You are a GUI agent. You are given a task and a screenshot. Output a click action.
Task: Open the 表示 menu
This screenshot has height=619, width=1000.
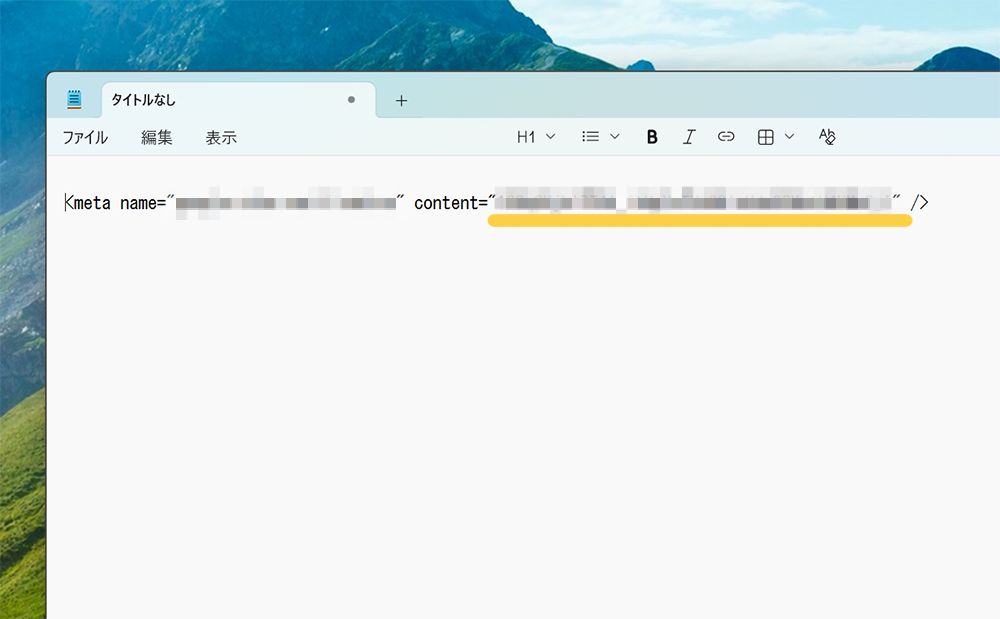[221, 137]
